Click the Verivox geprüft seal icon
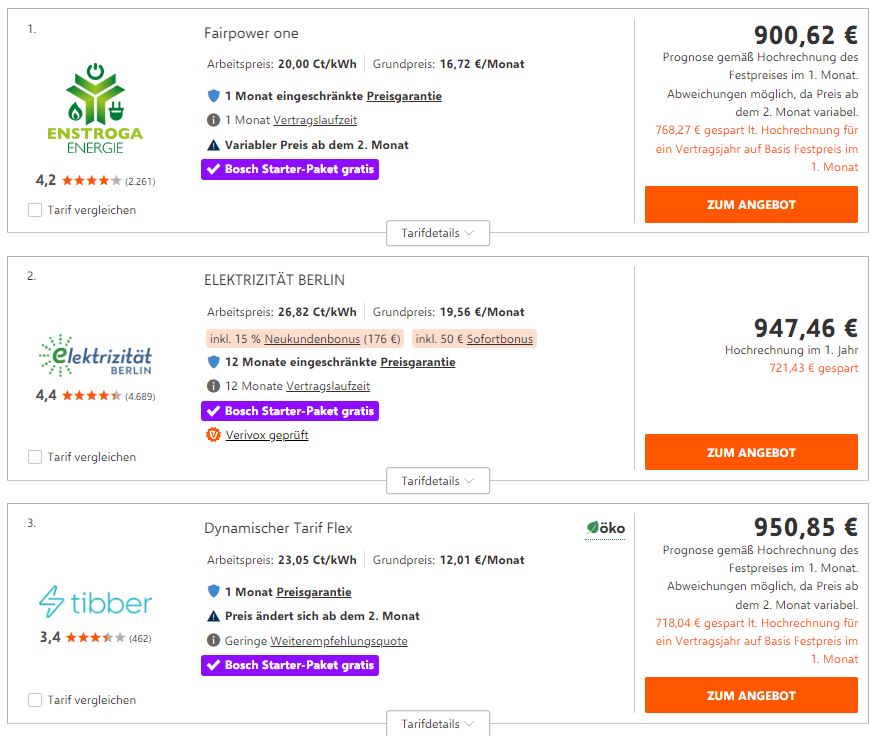Screen dimensions: 877x736 [x=212, y=435]
